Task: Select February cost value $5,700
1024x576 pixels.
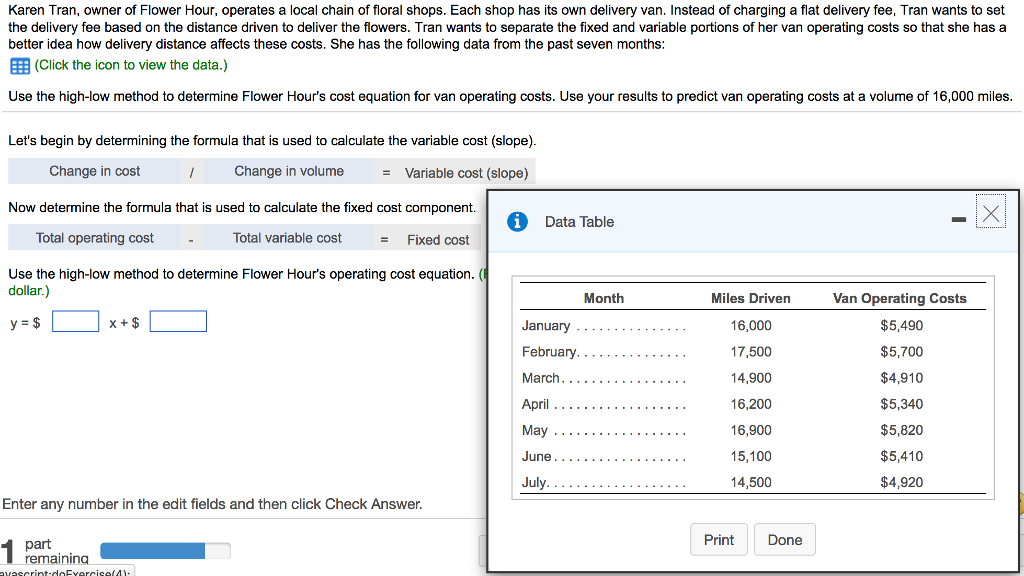Action: 901,352
